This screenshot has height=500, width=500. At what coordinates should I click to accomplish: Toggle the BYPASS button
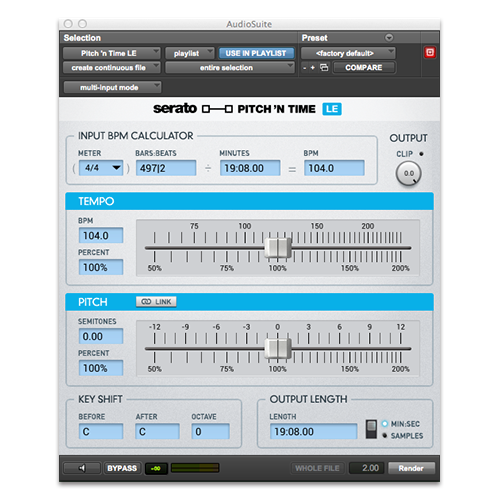pyautogui.click(x=122, y=468)
